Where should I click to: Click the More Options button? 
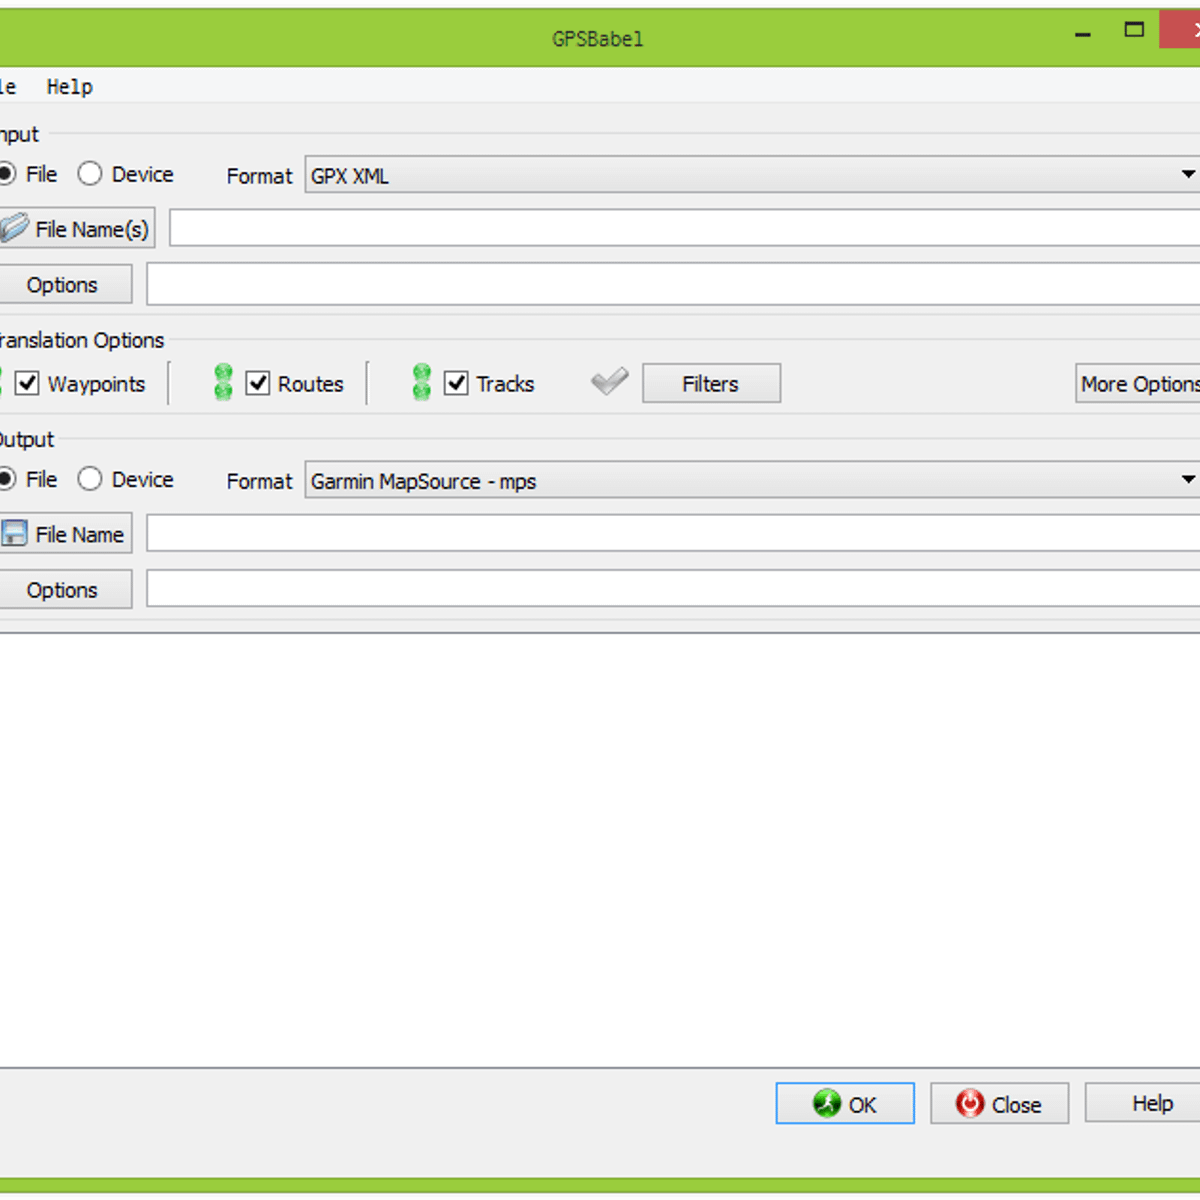coord(1138,383)
